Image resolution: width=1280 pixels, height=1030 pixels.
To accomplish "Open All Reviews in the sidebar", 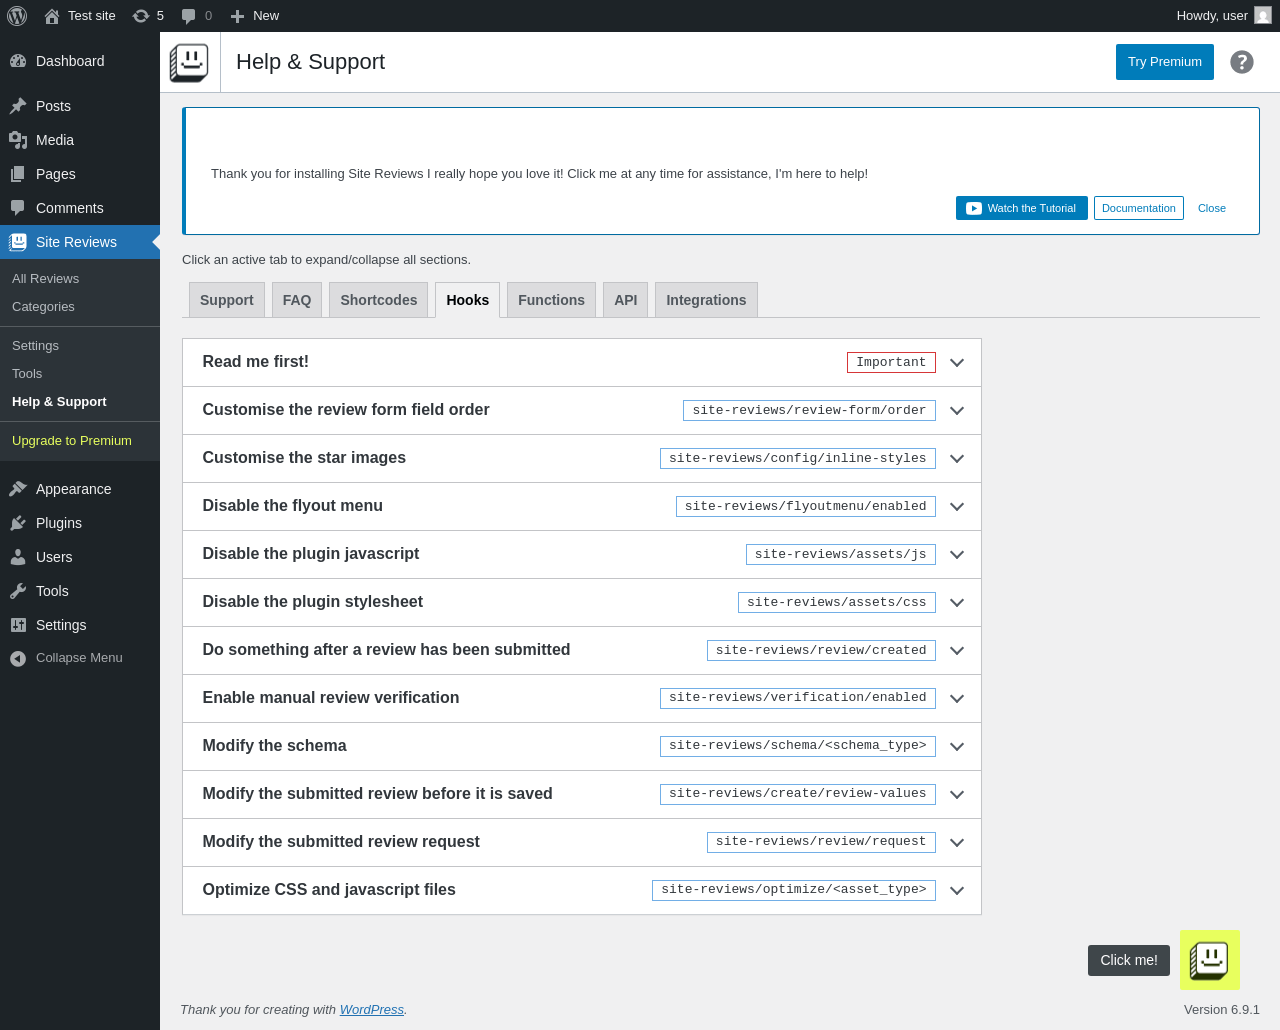I will pos(45,279).
